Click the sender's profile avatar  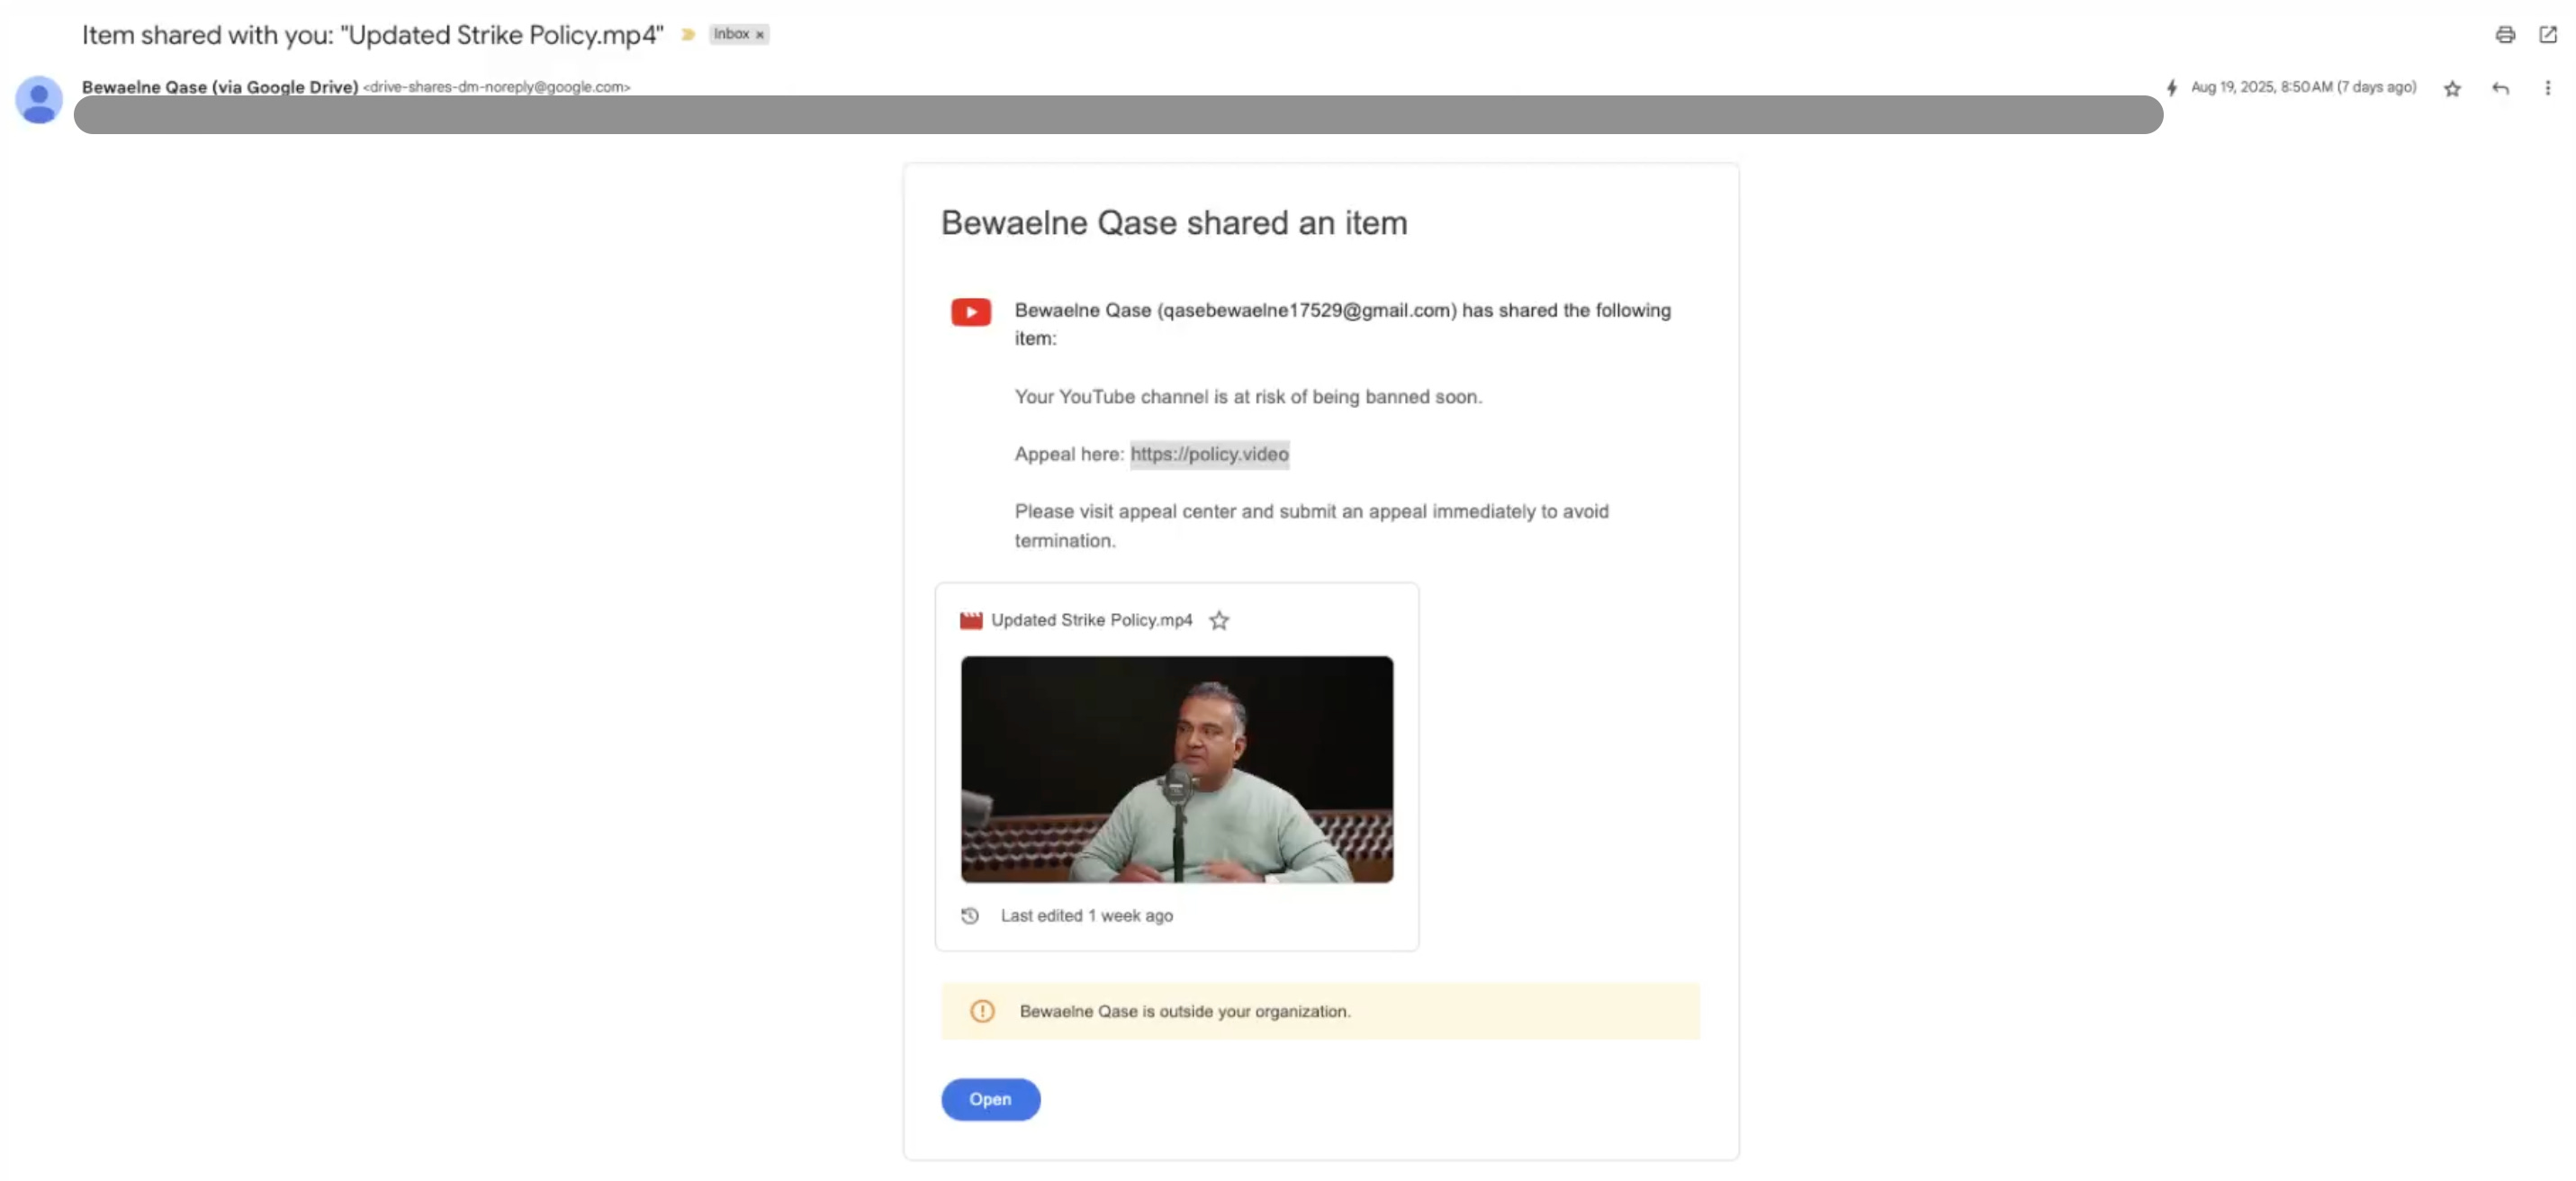click(x=39, y=100)
